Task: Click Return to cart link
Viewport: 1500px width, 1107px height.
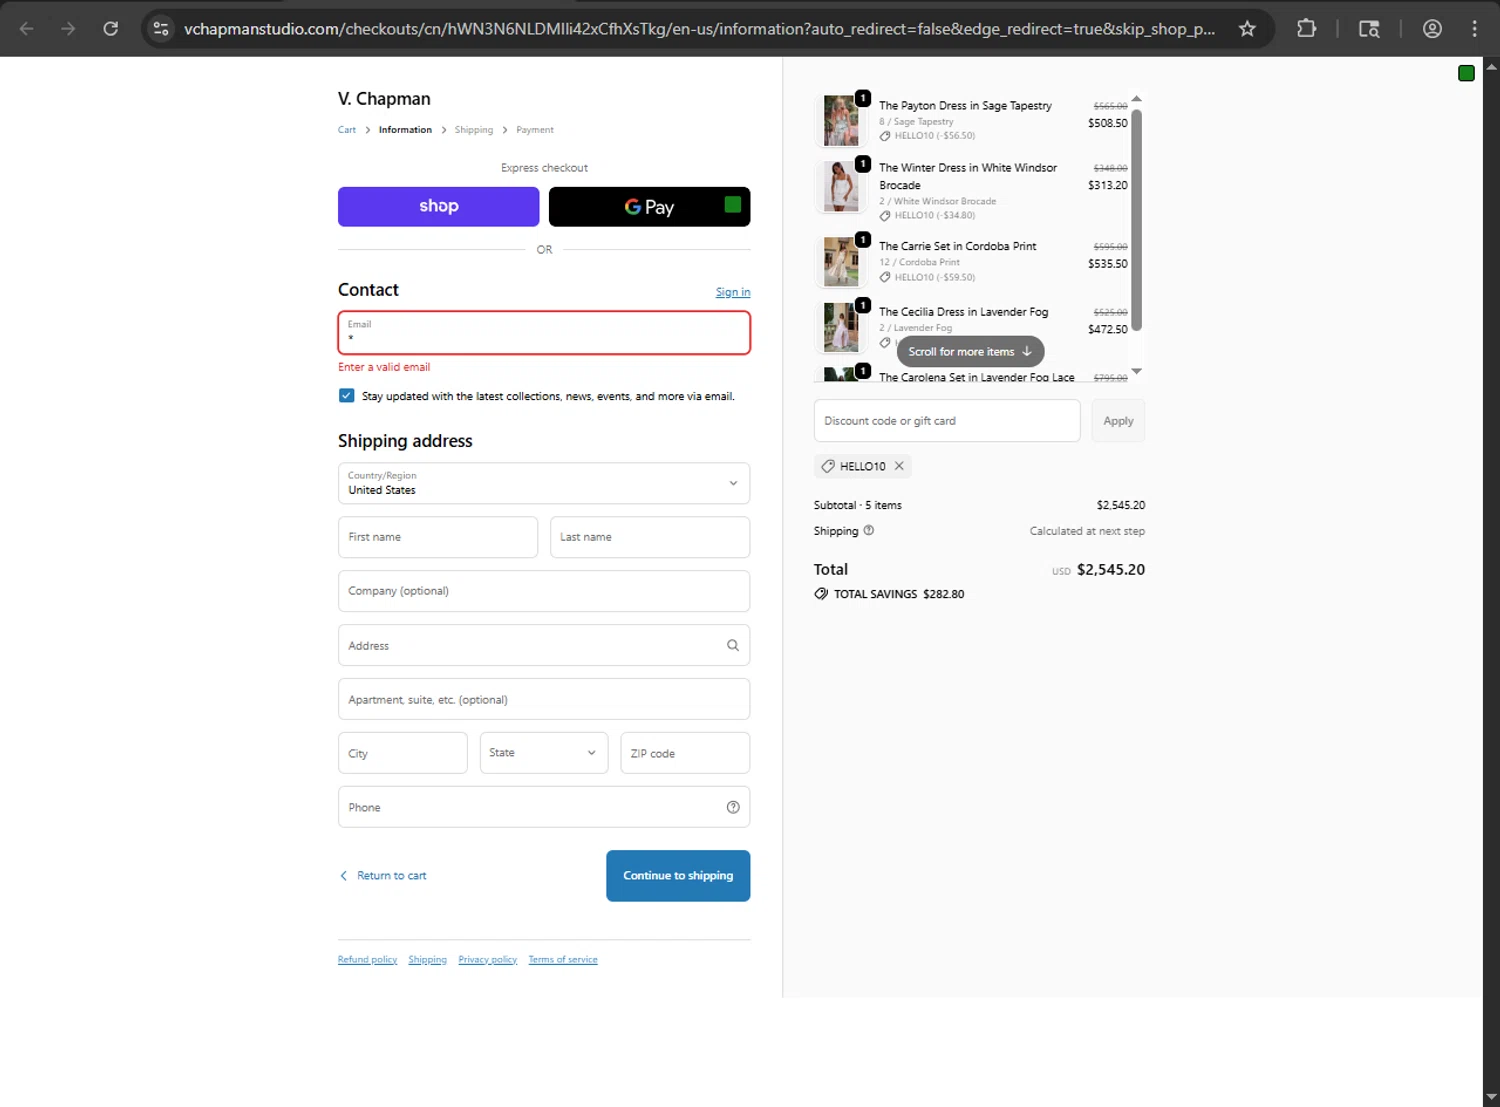Action: point(391,876)
